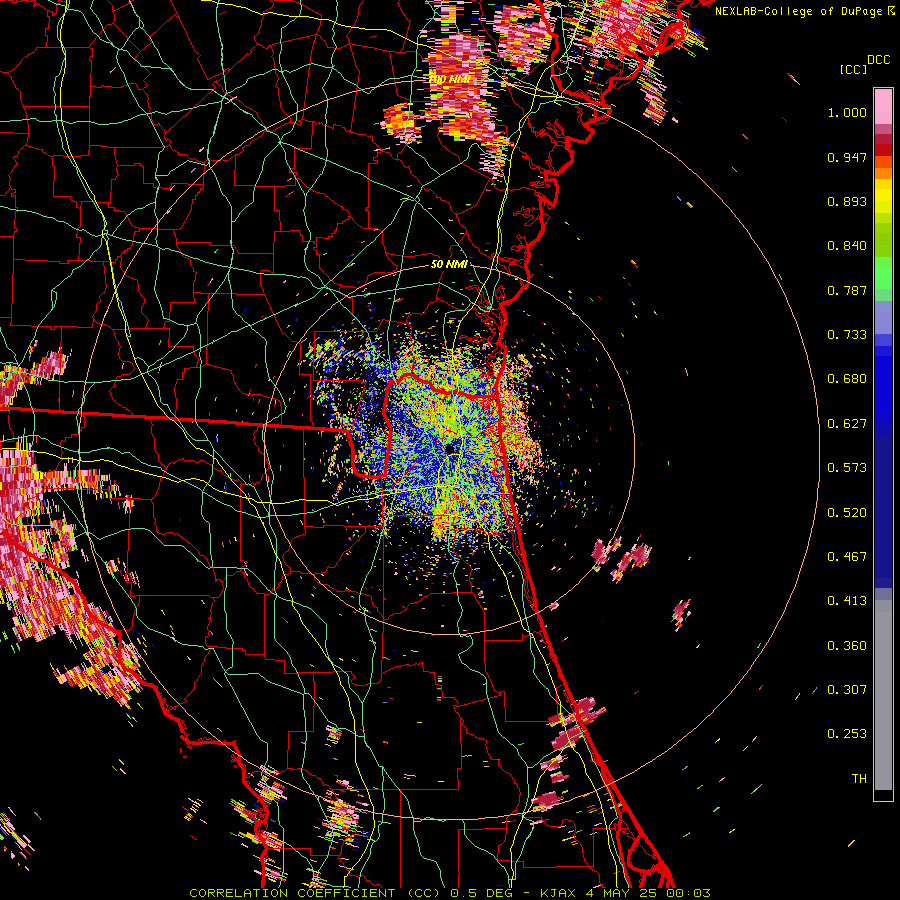Image resolution: width=900 pixels, height=900 pixels.
Task: Select the 0.893 scale value
Action: 847,201
